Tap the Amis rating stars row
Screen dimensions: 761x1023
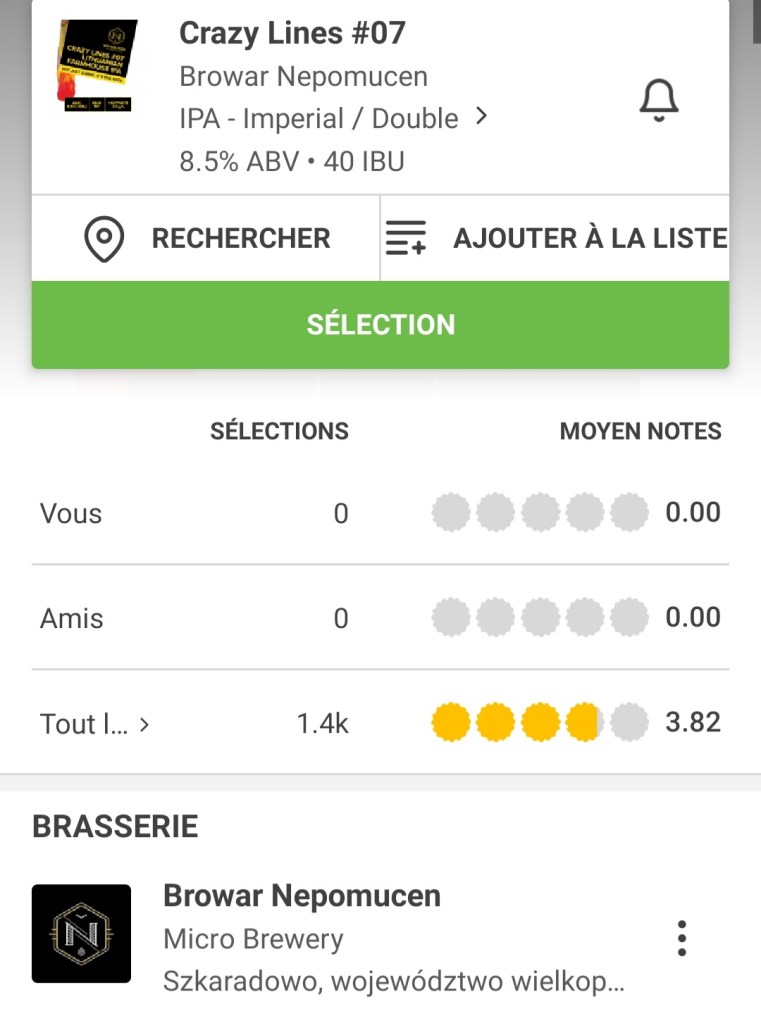pos(539,618)
